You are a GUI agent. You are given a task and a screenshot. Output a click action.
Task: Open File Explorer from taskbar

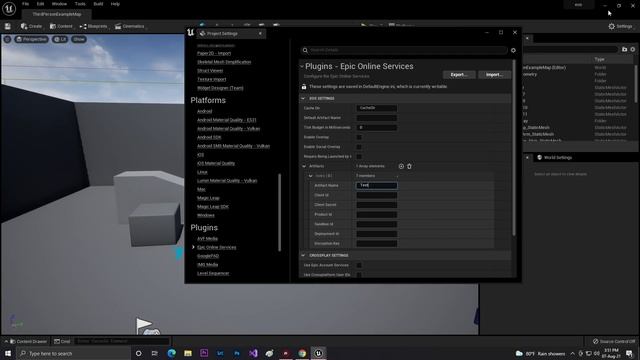(188, 353)
